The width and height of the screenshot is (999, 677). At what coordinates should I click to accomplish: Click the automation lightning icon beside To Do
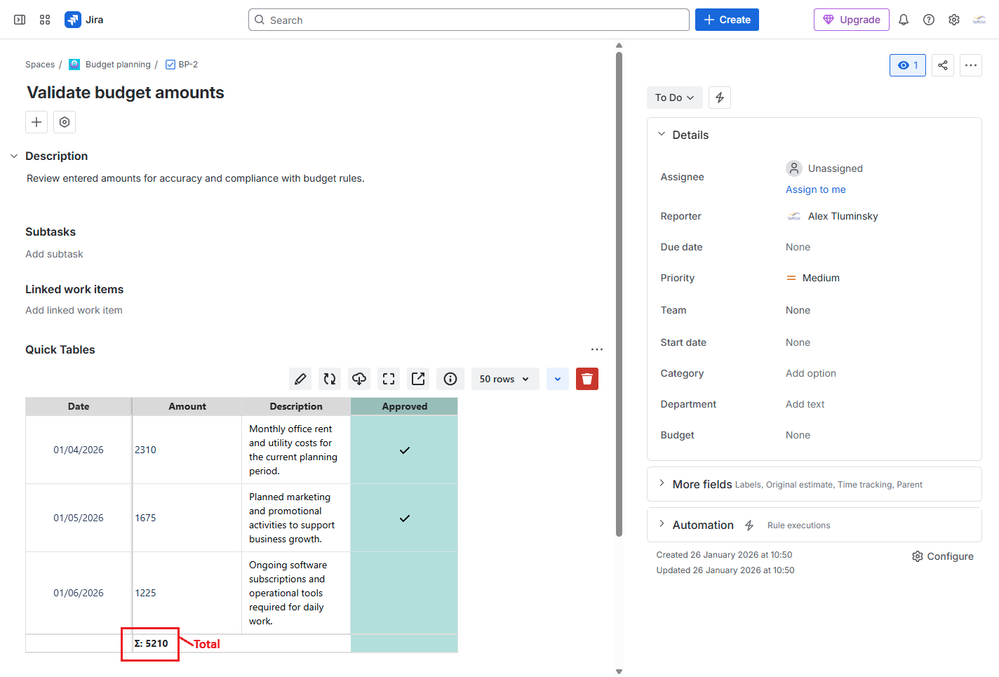pyautogui.click(x=719, y=97)
